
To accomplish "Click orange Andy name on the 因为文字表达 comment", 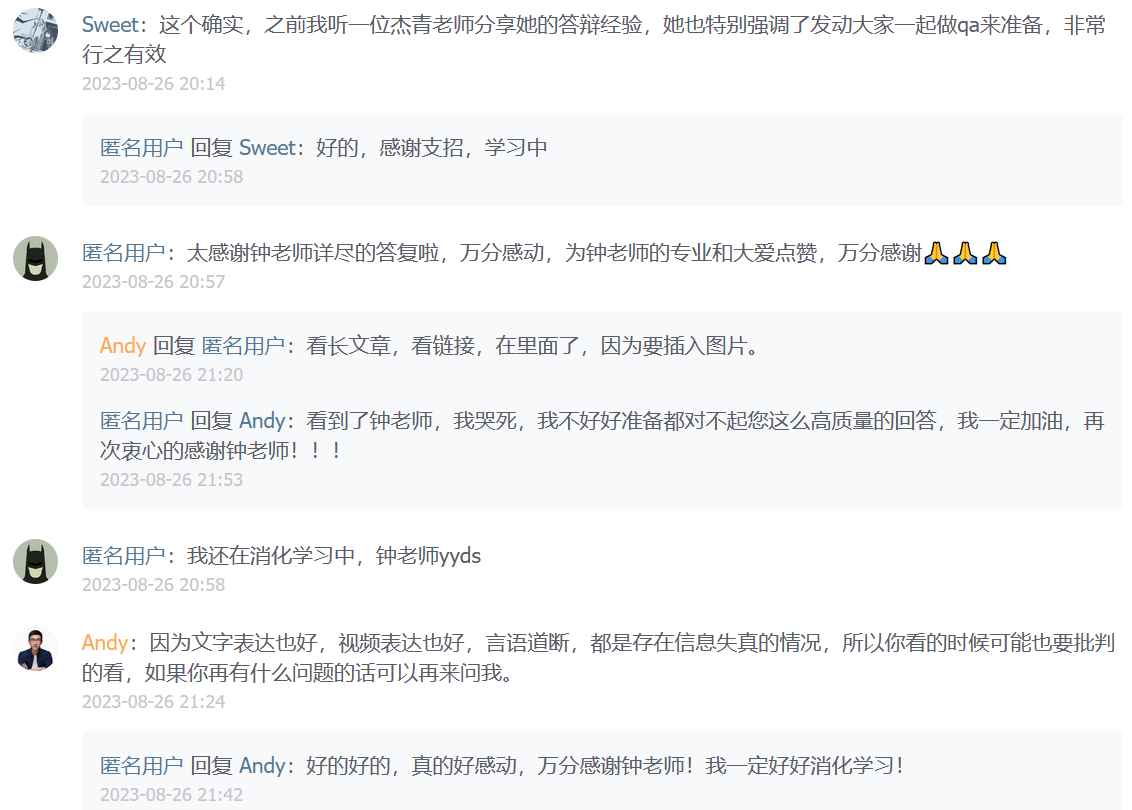I will pos(105,643).
